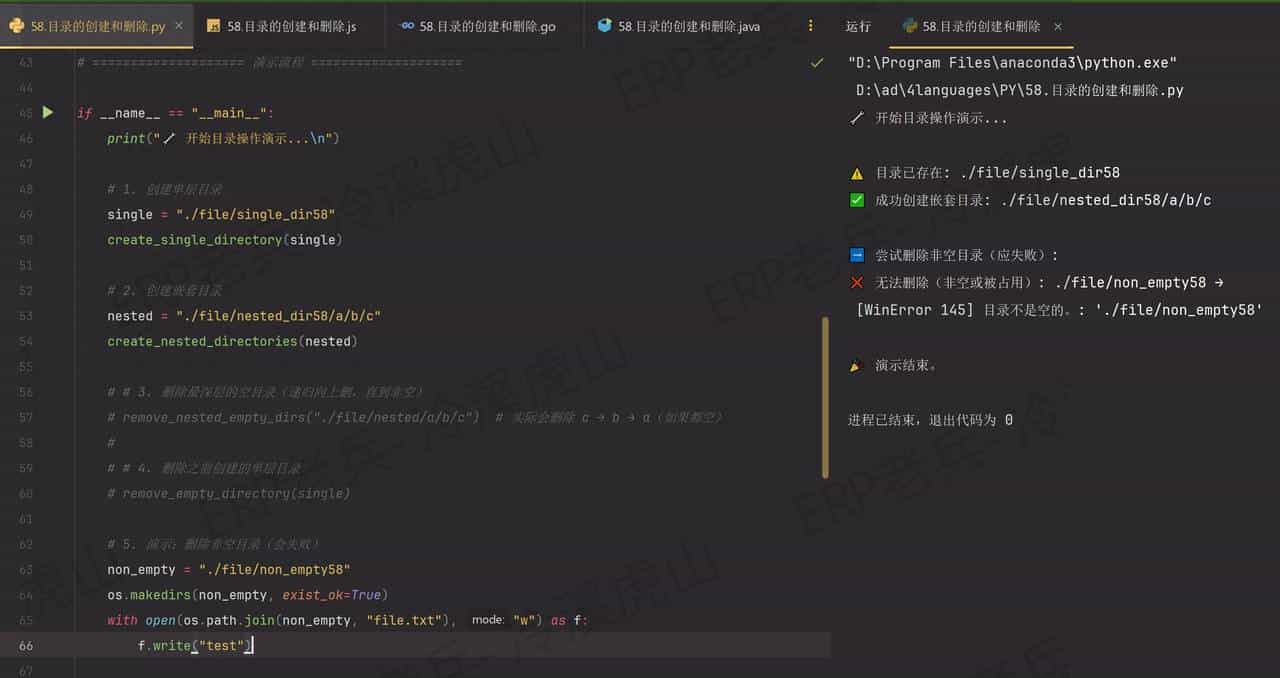Close the active .py editor tab
Viewport: 1280px width, 678px height.
pos(178,27)
